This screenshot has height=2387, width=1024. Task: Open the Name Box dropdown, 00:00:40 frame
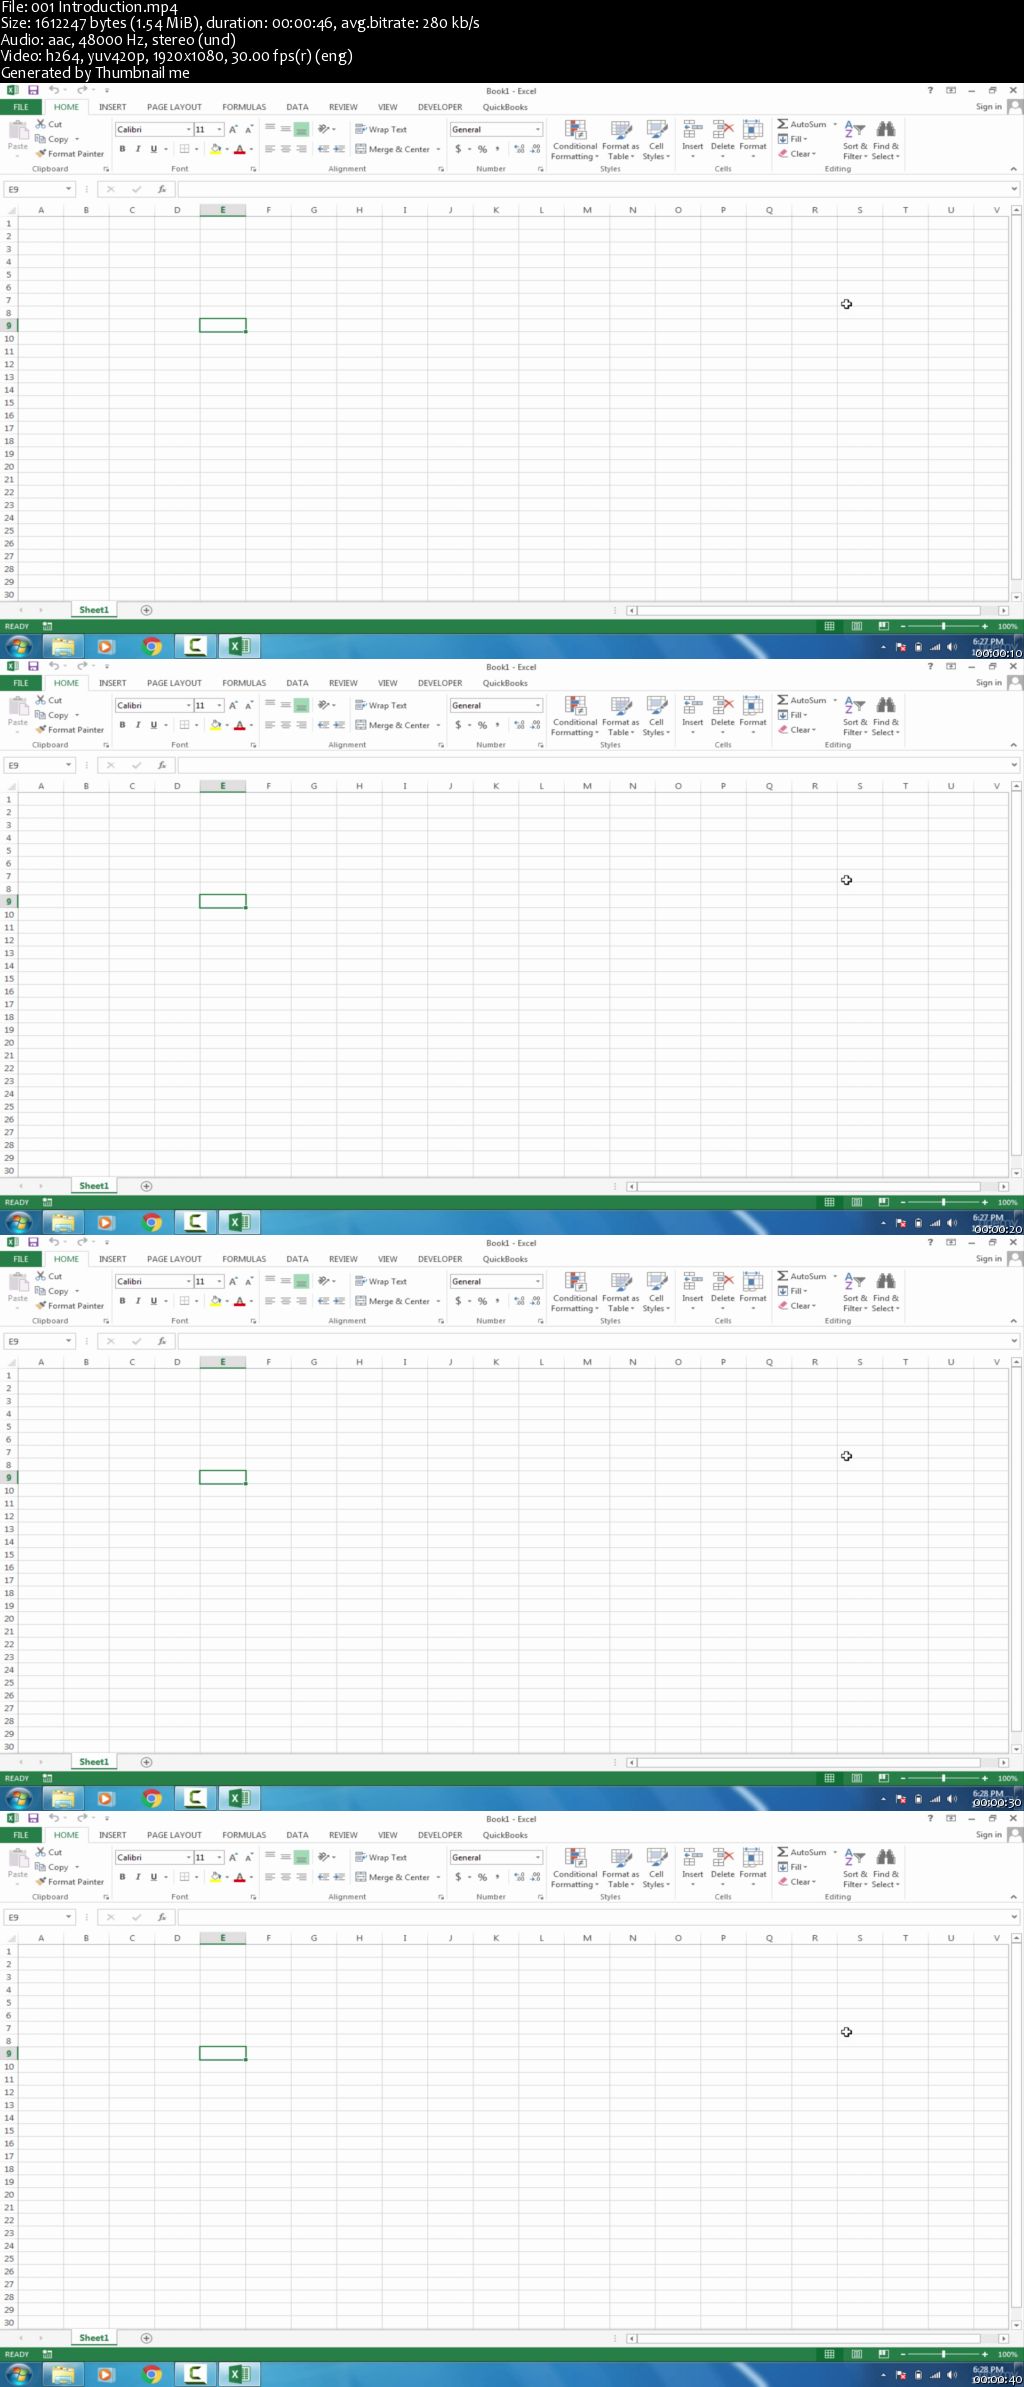[x=68, y=1917]
